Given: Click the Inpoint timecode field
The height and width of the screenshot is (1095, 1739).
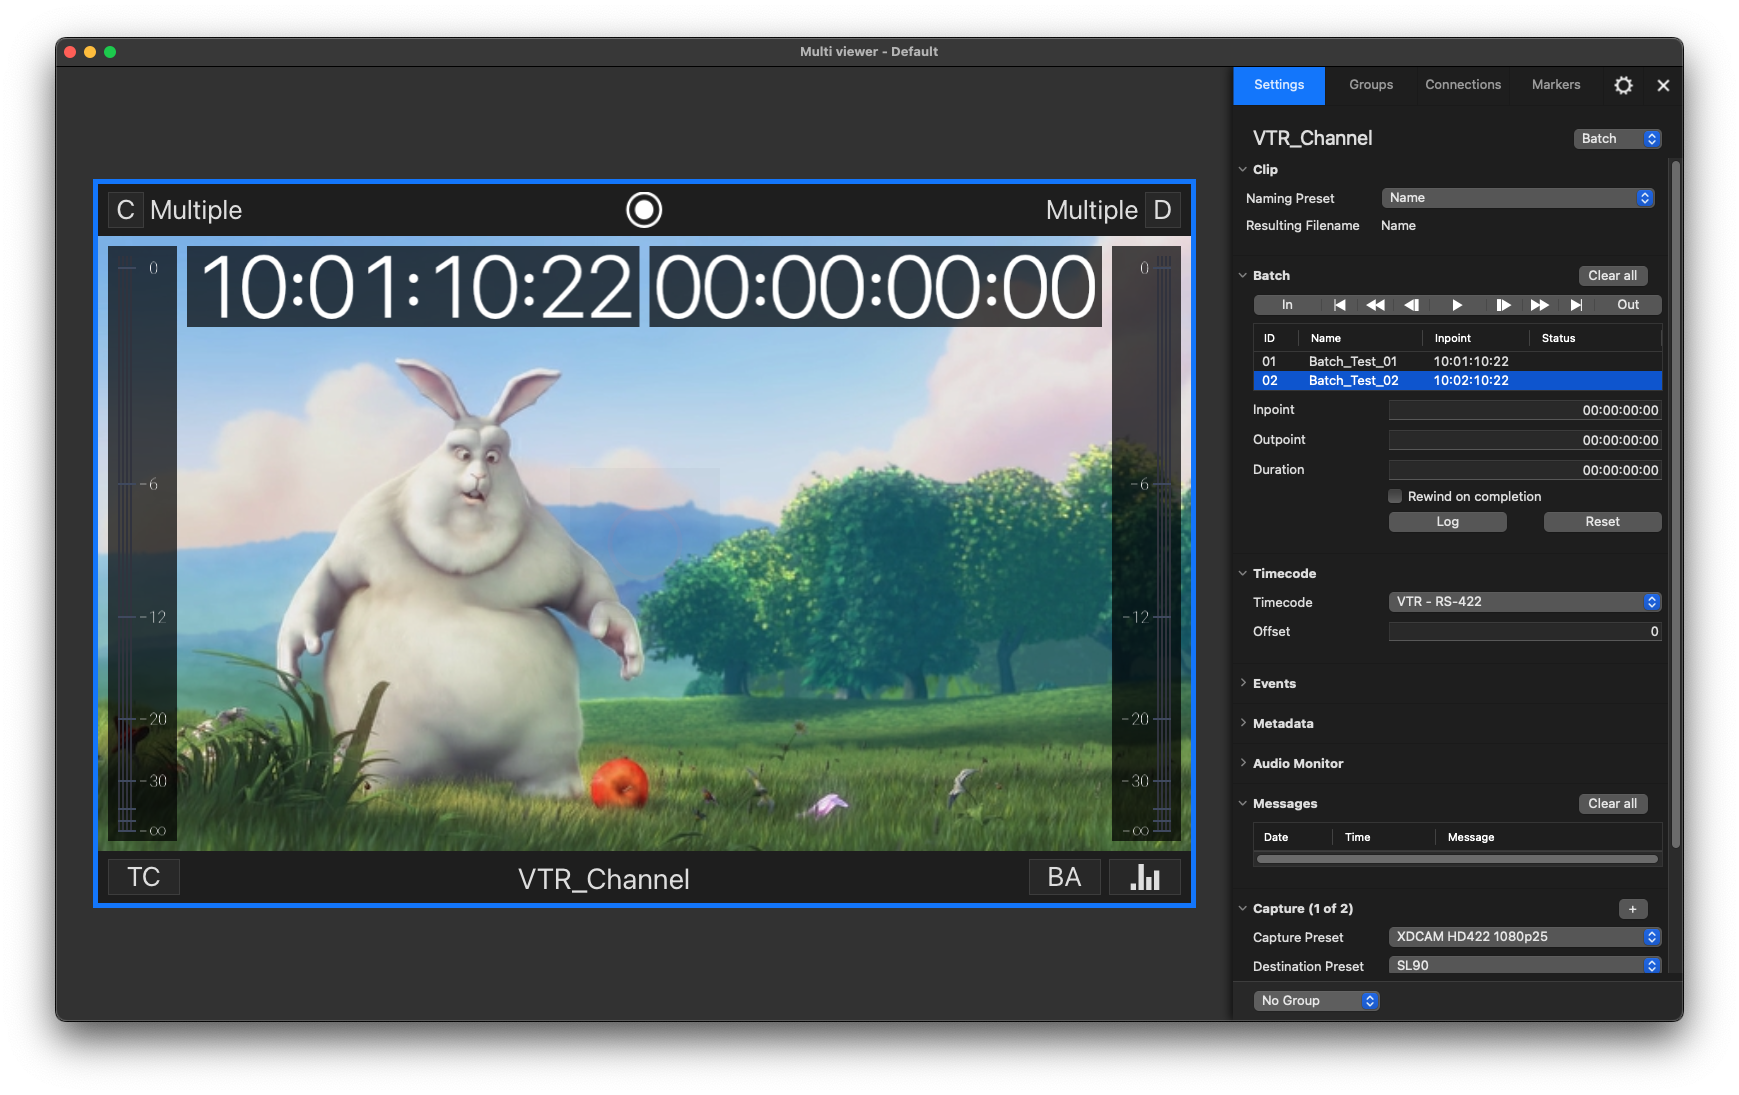Looking at the screenshot, I should (1525, 410).
